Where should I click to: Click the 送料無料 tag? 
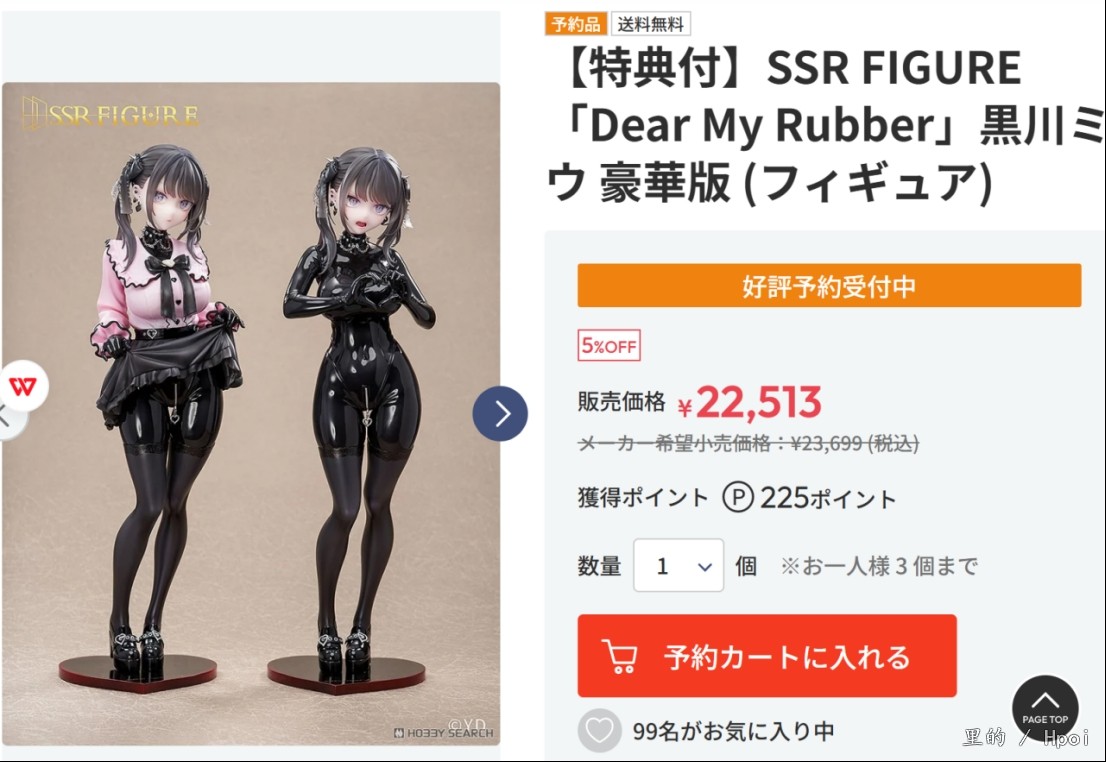650,24
